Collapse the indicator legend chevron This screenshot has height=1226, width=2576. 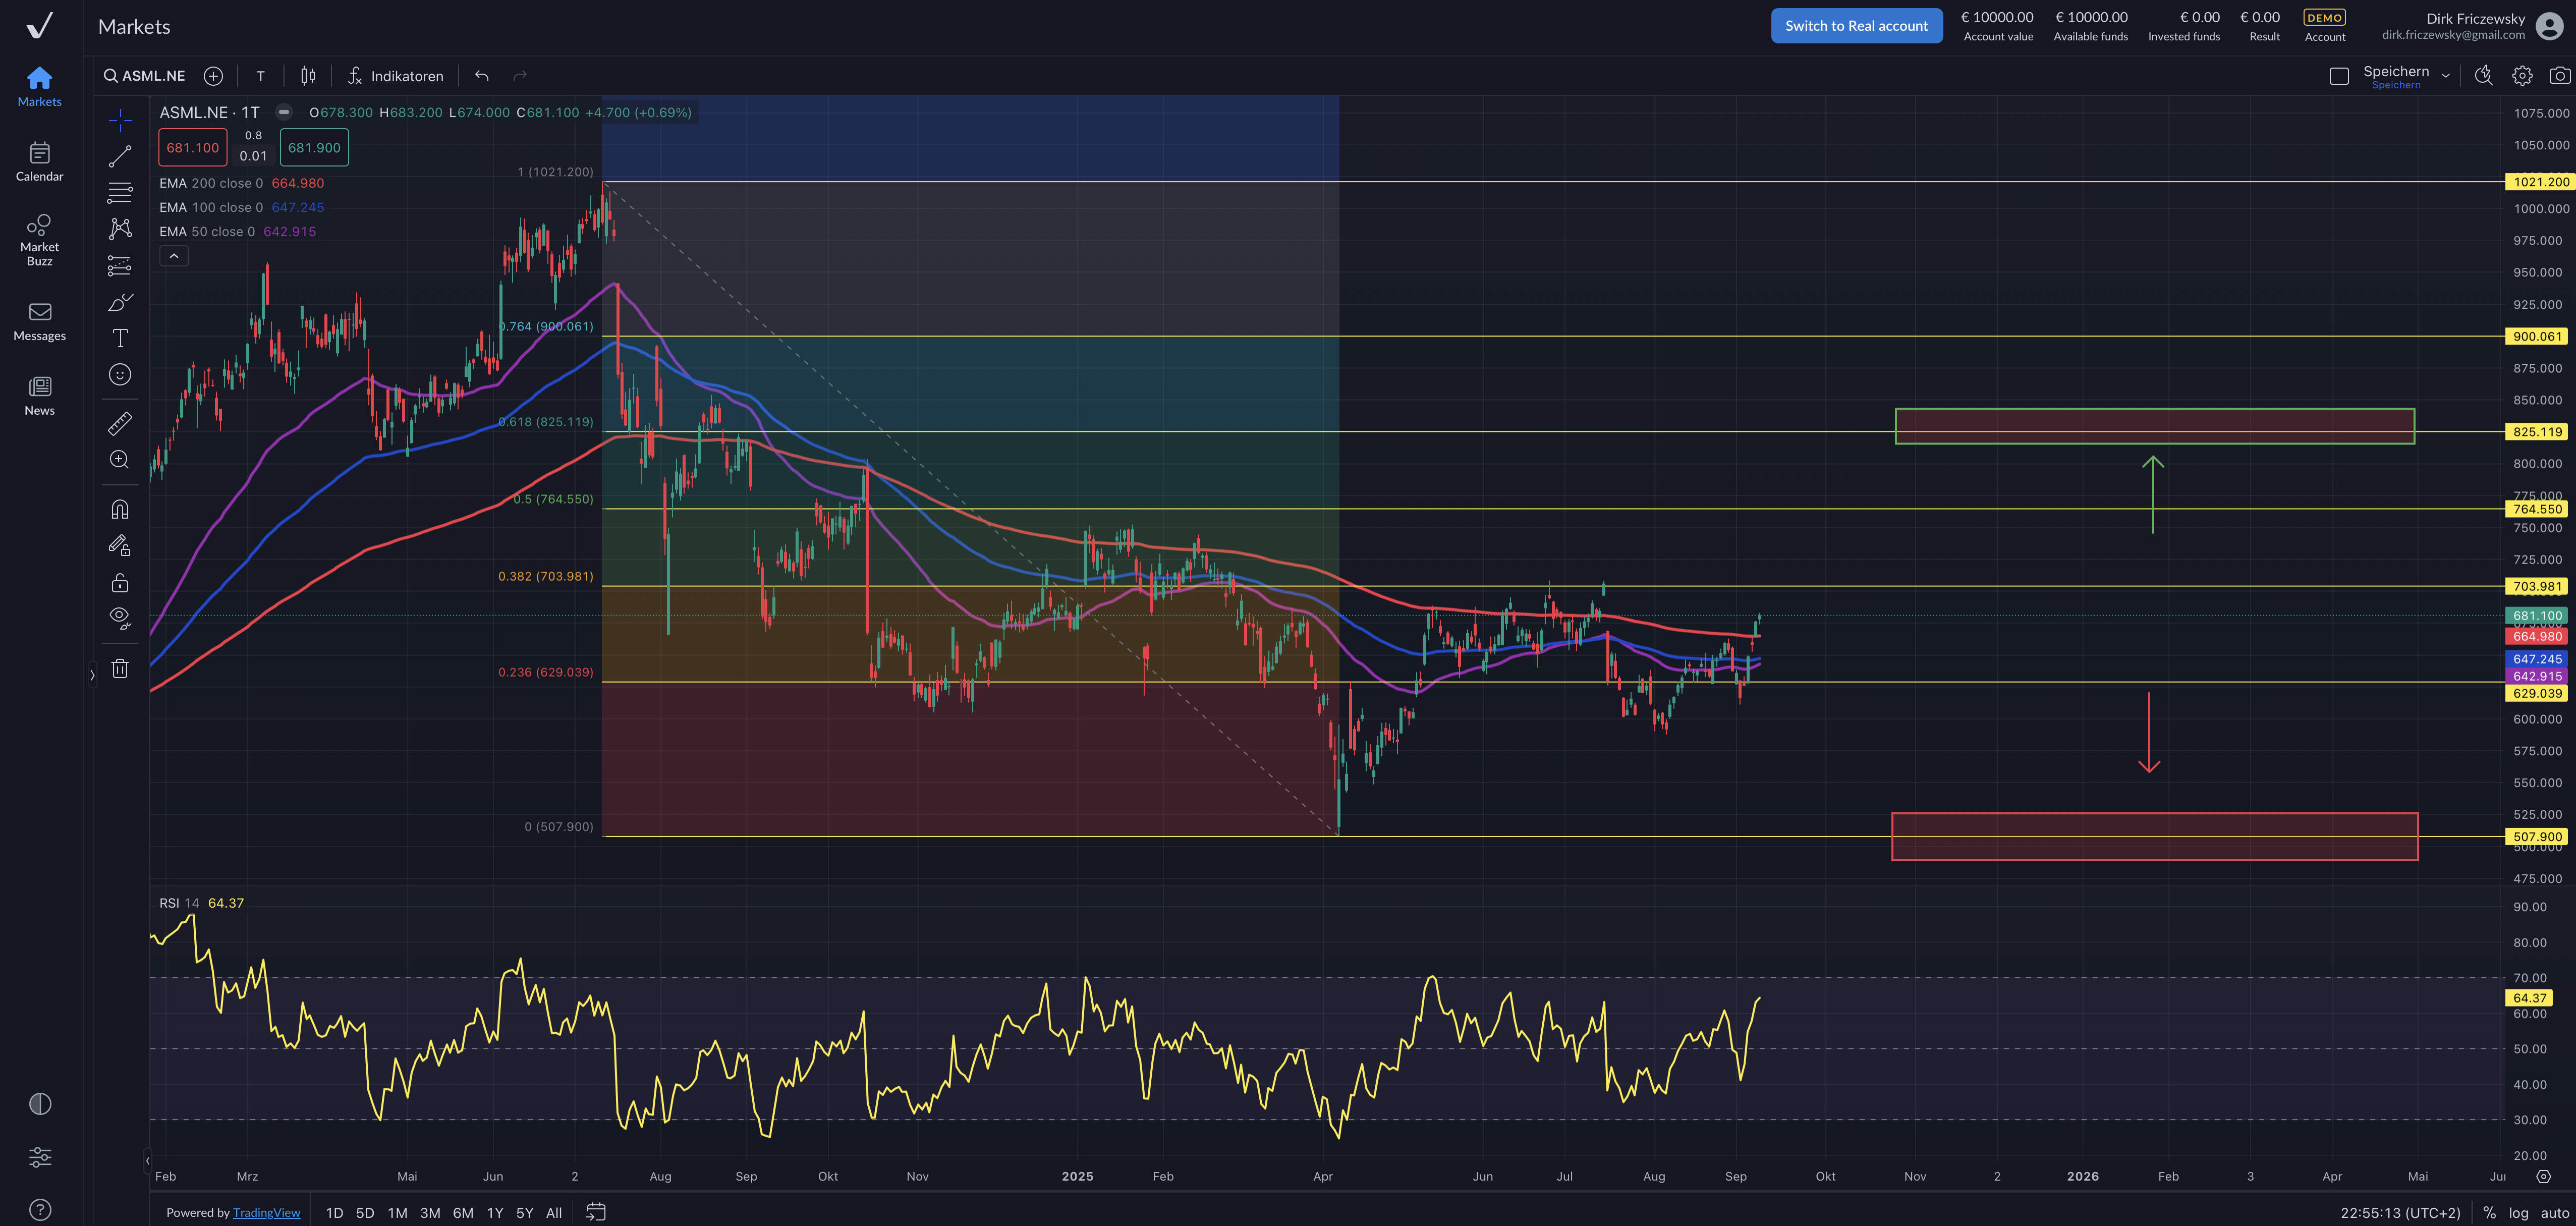(x=174, y=256)
